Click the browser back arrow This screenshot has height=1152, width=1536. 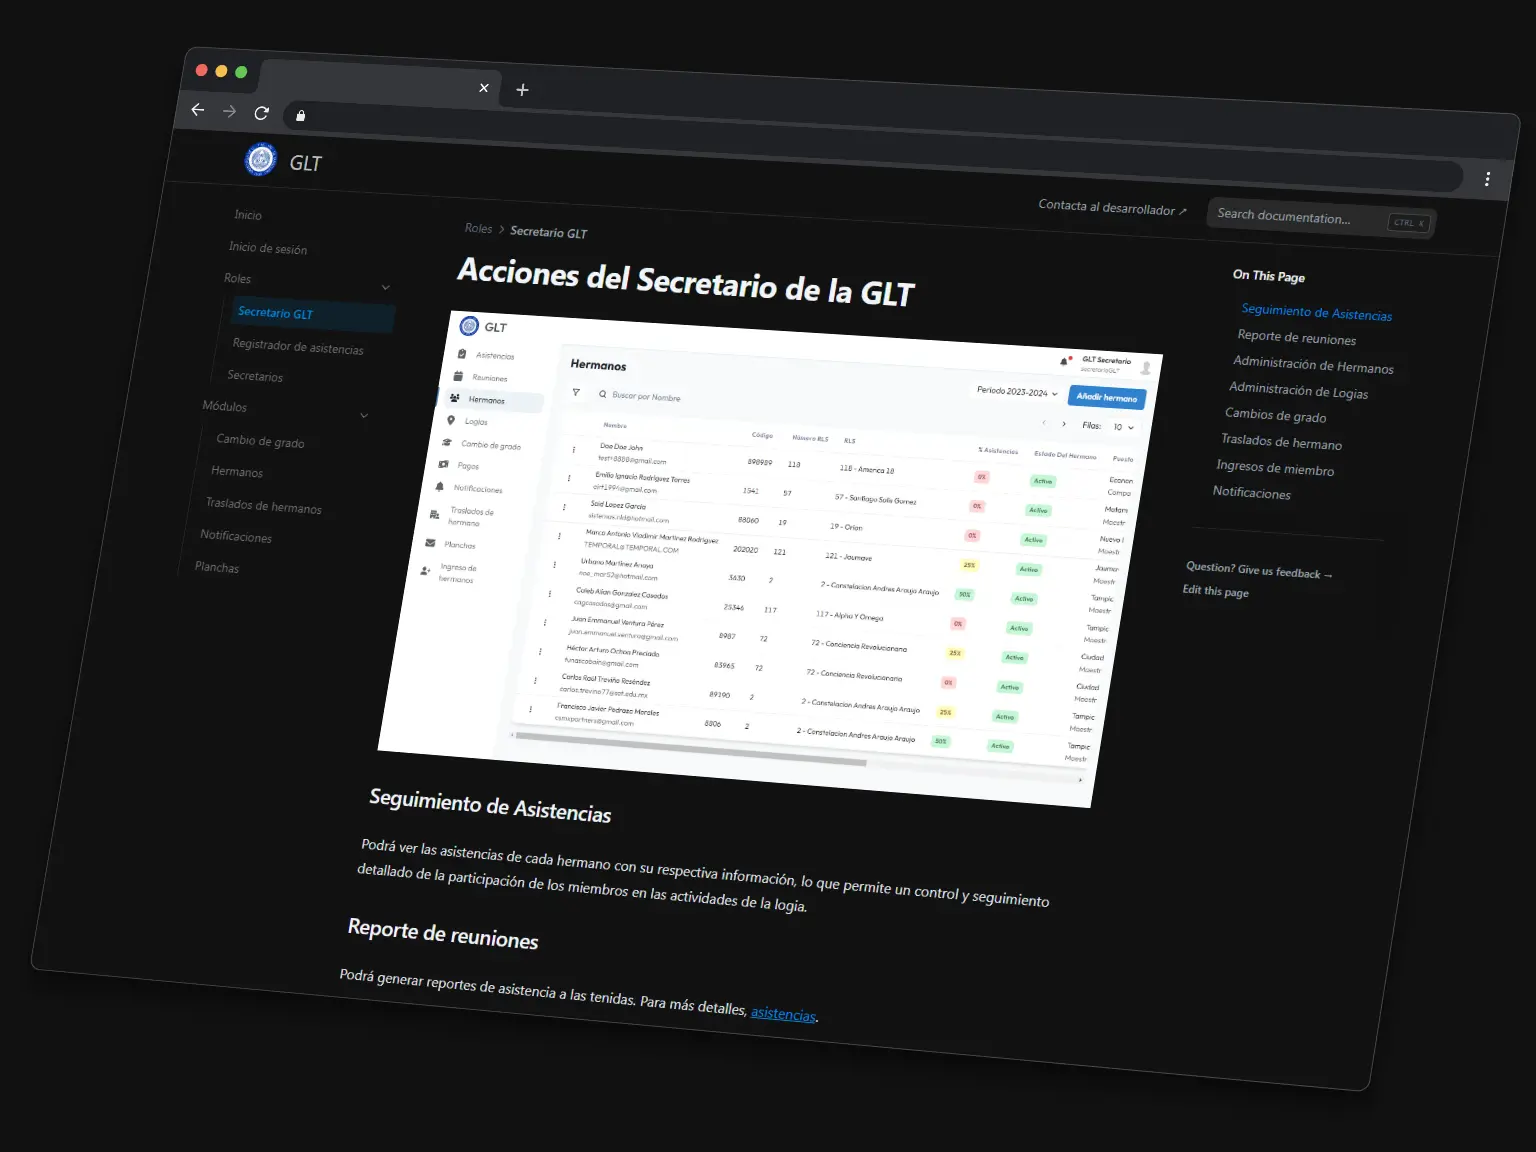point(198,110)
